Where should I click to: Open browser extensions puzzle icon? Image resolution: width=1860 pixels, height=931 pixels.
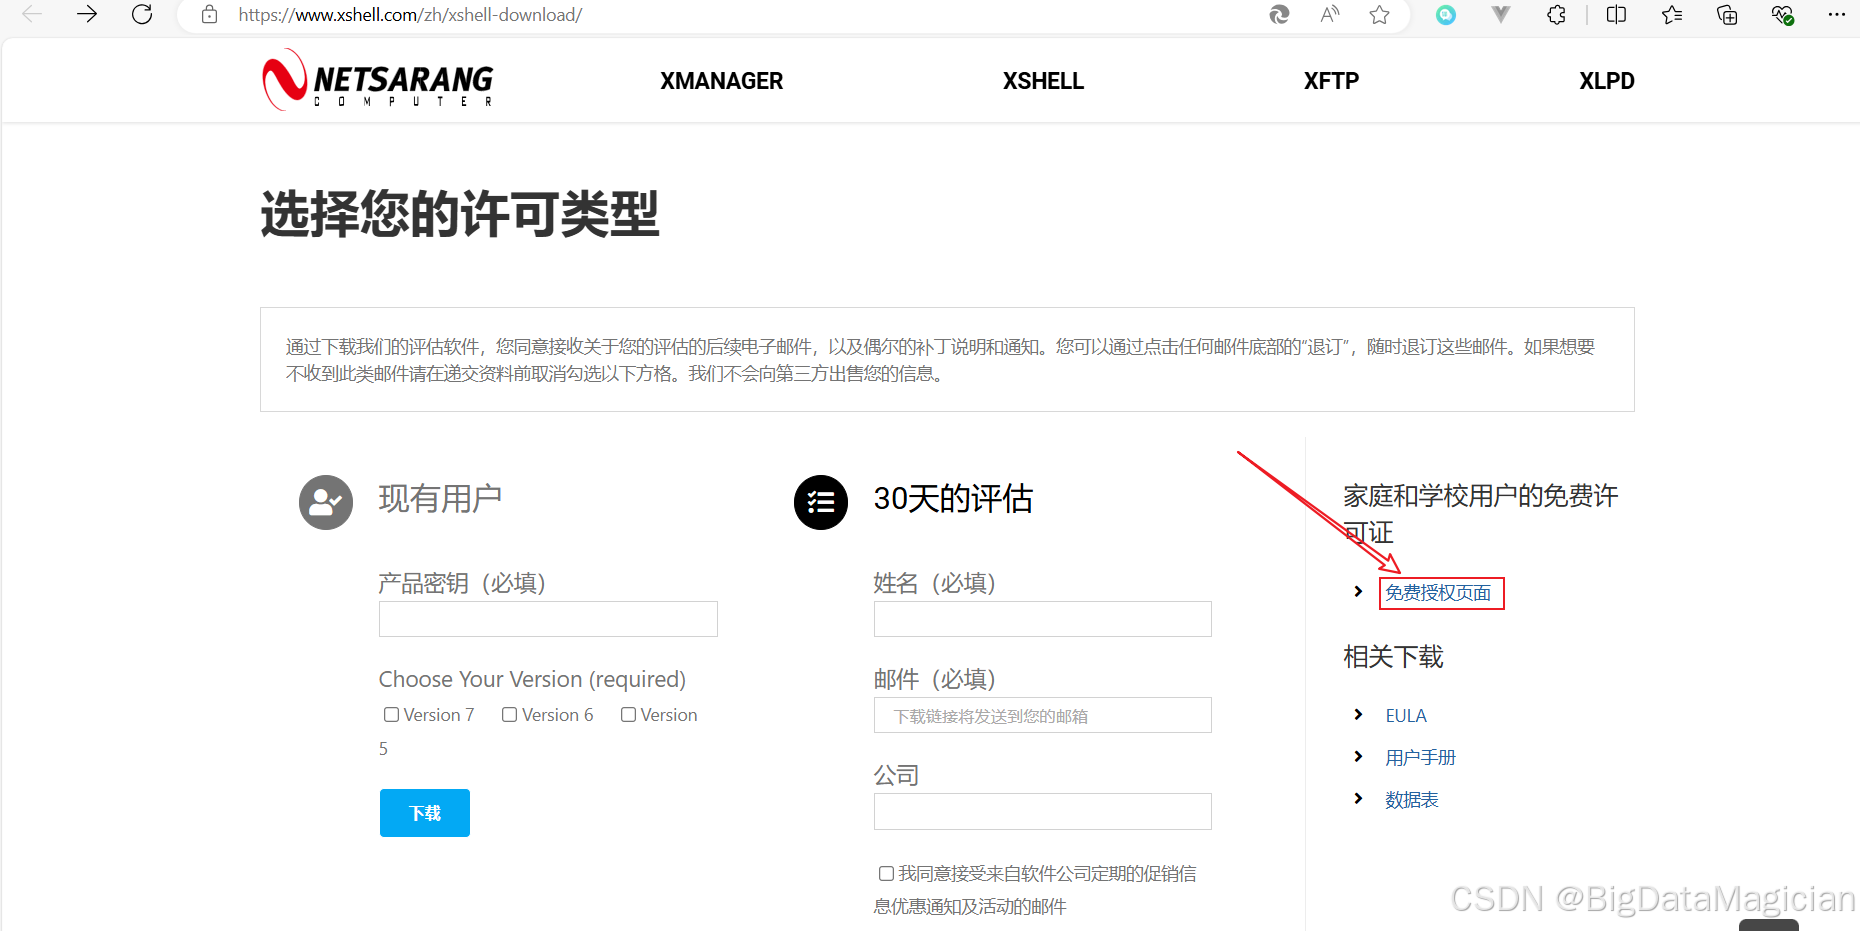tap(1556, 14)
